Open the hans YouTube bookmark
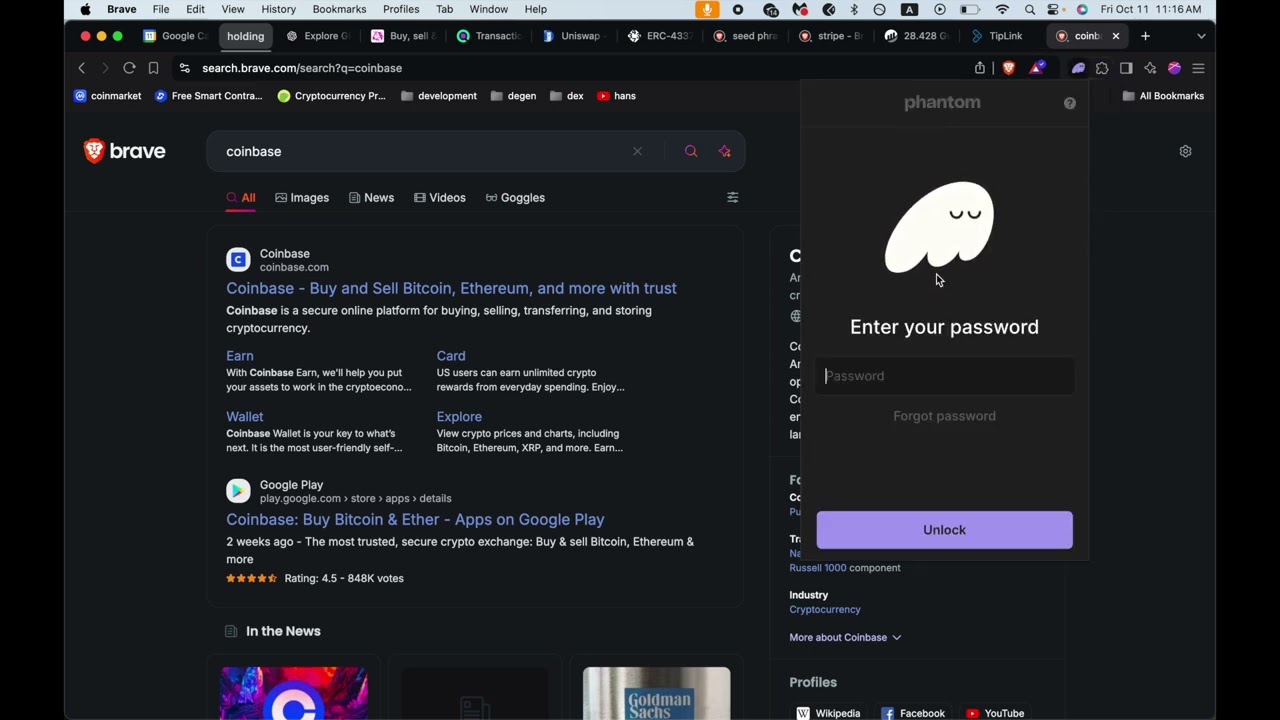 click(x=616, y=96)
